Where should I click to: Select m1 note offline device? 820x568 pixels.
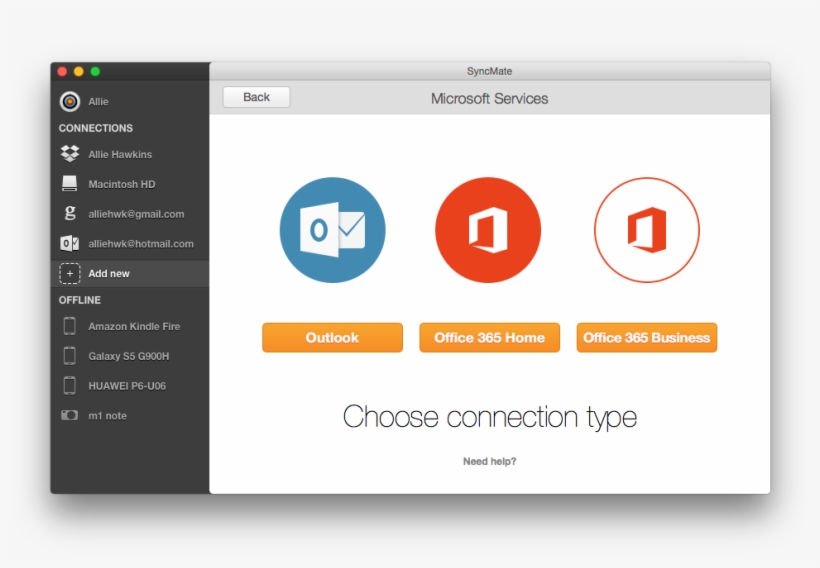[x=130, y=416]
